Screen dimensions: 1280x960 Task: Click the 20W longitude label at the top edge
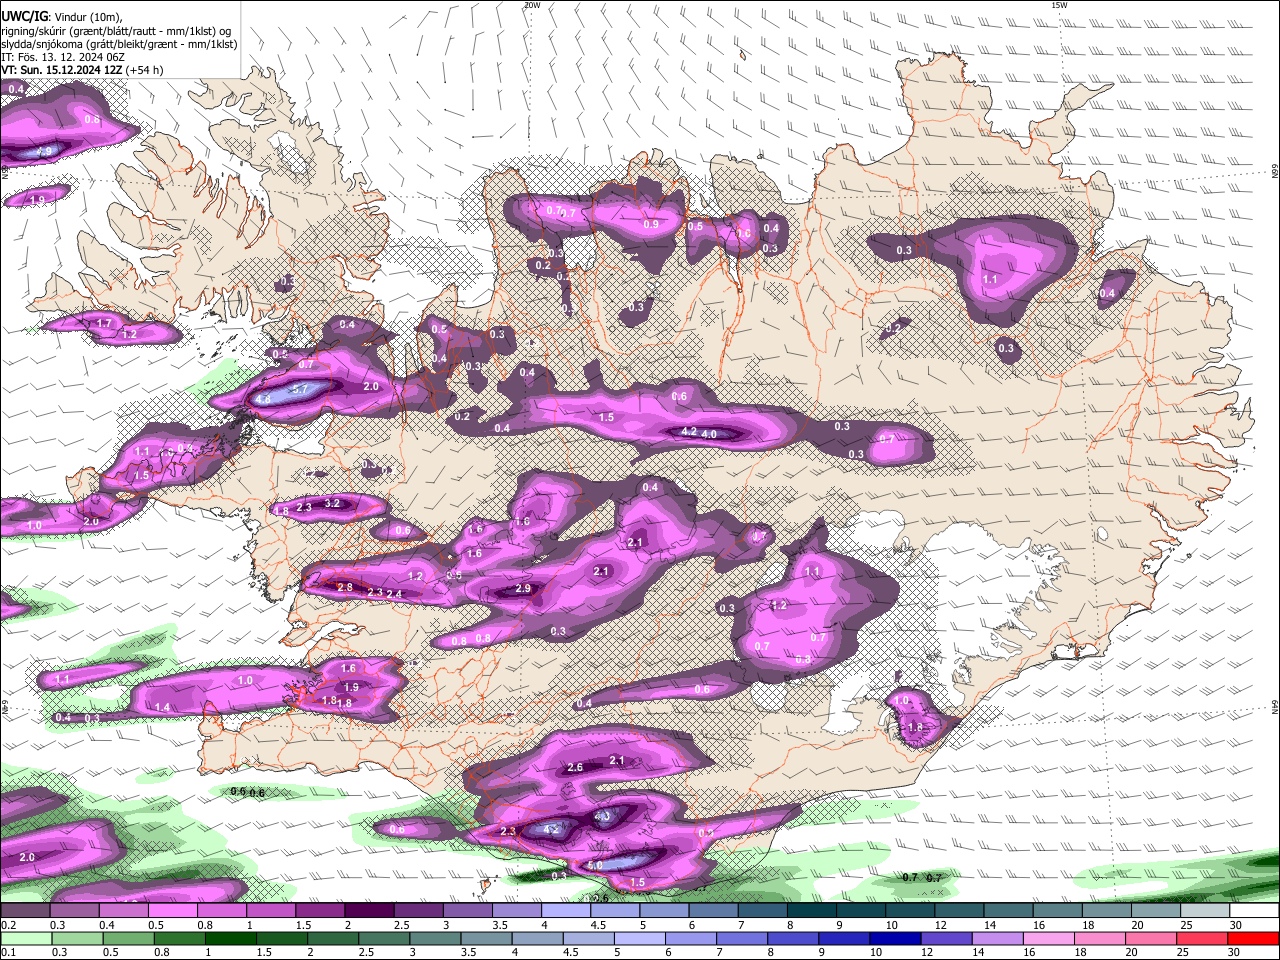[532, 5]
